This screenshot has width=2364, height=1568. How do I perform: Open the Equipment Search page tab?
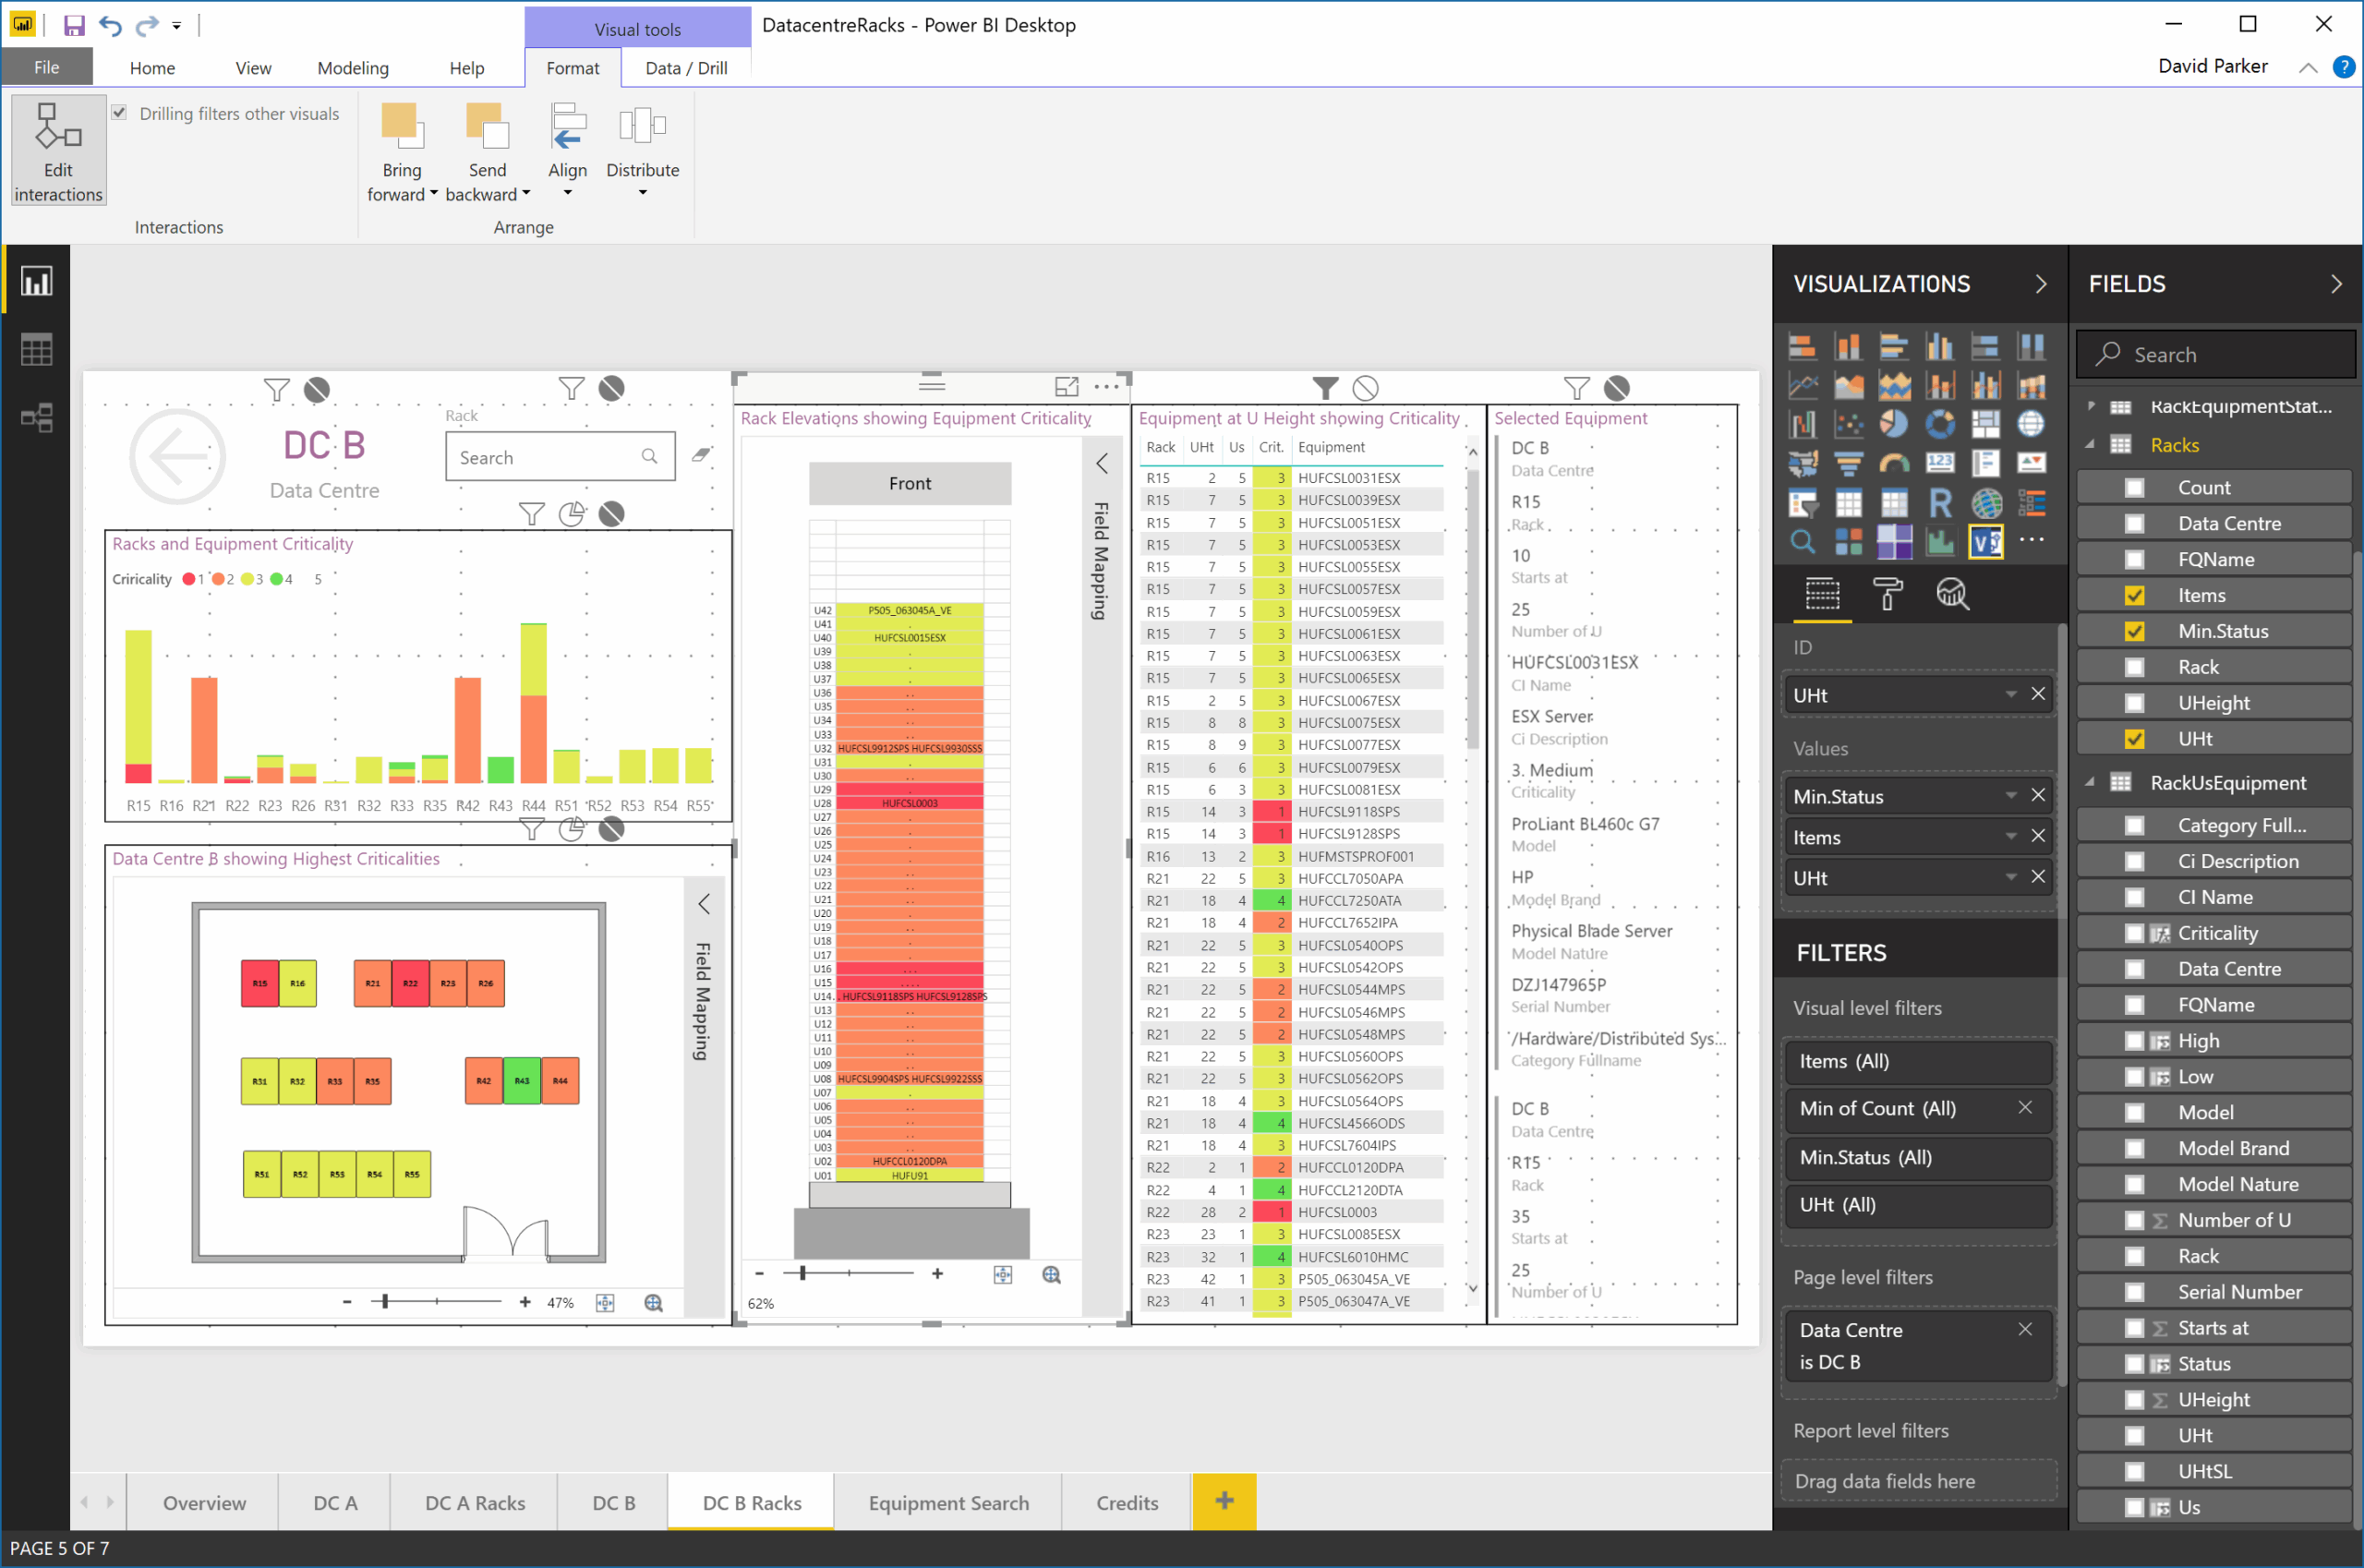(x=948, y=1502)
